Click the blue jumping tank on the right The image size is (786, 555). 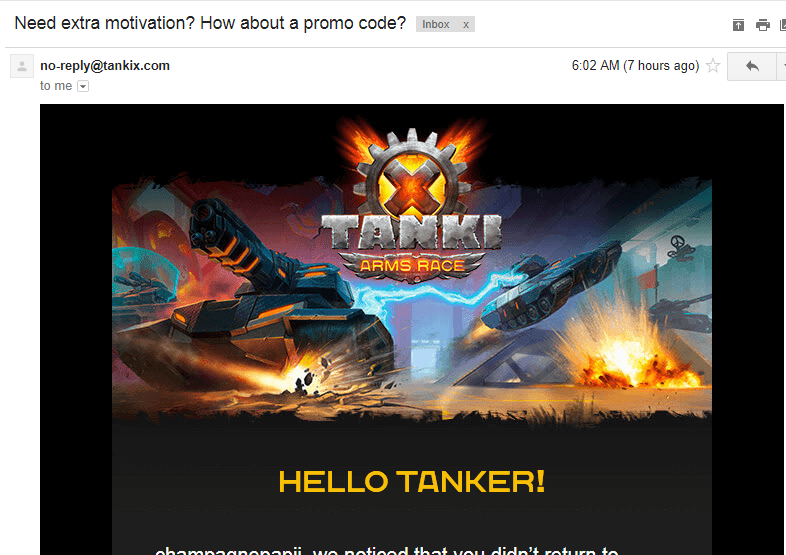coord(551,286)
